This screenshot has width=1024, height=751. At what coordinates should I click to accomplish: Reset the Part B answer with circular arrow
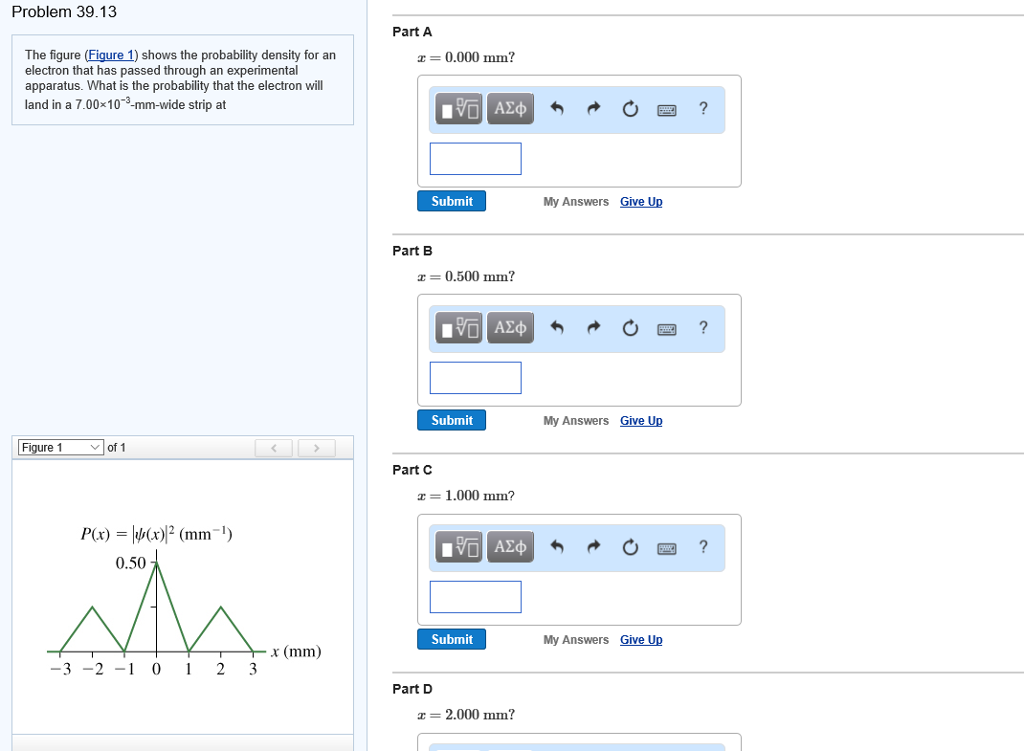[x=630, y=328]
